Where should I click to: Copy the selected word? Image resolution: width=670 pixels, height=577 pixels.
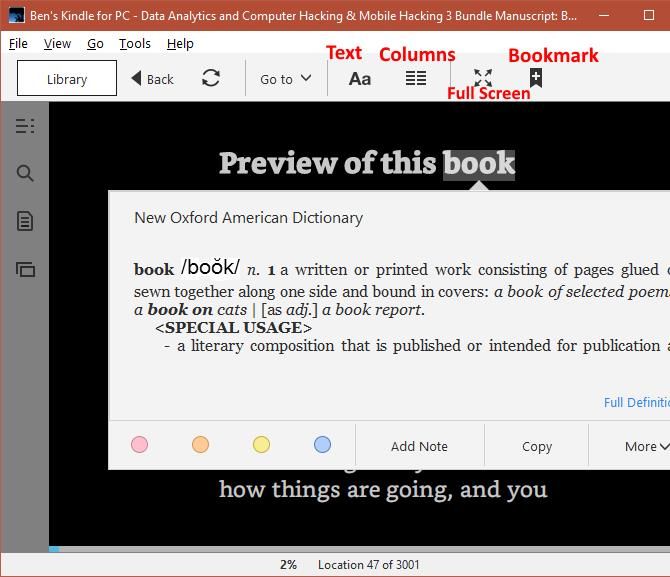tap(537, 446)
